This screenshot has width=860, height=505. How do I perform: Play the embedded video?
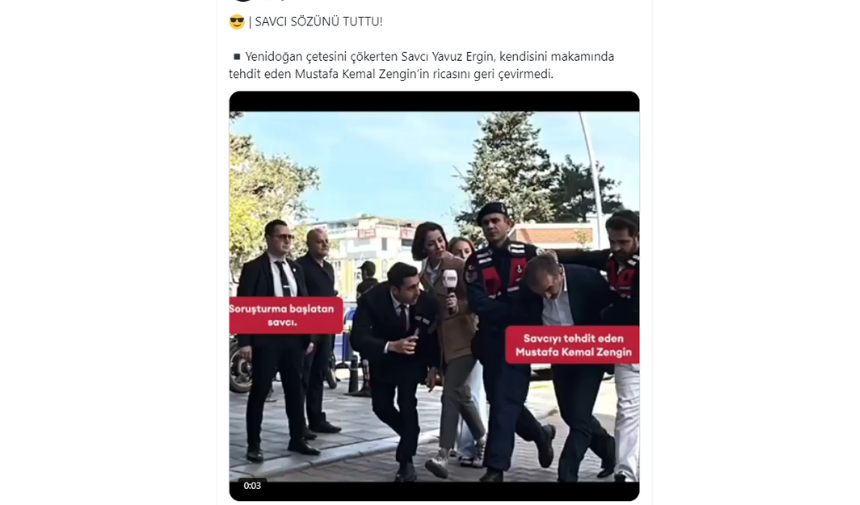click(x=434, y=296)
